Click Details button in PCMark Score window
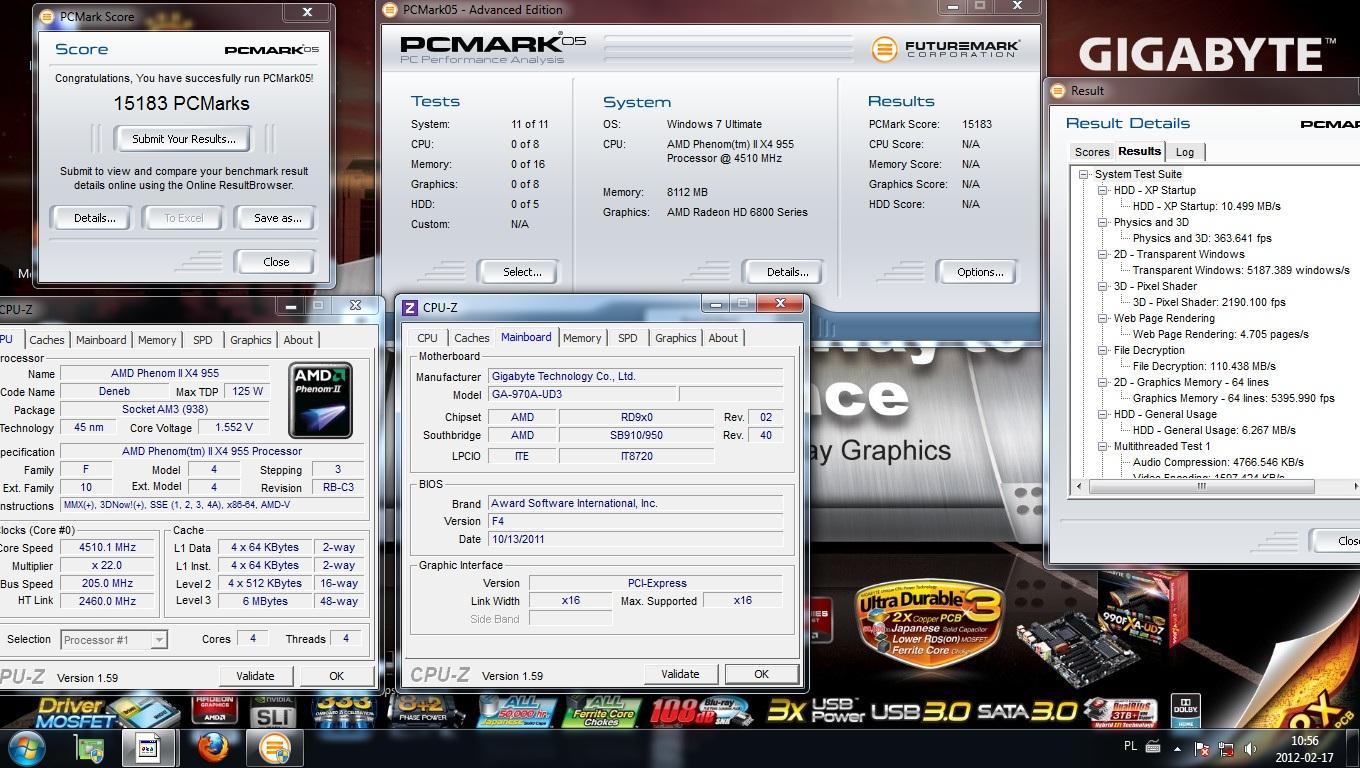This screenshot has width=1360, height=768. (x=94, y=218)
